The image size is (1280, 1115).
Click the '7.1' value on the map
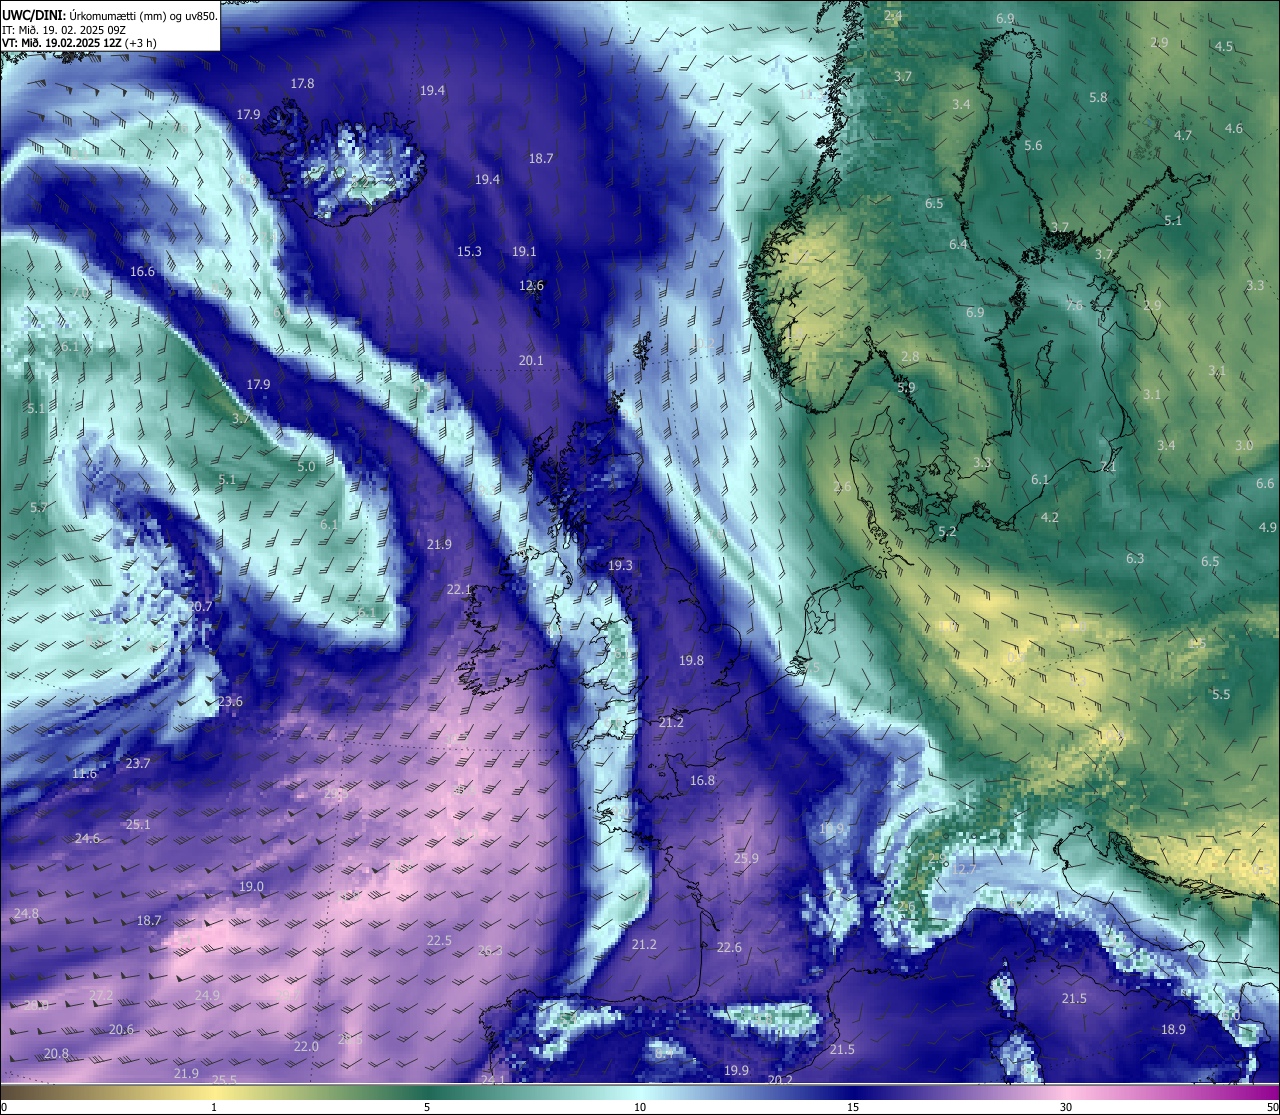(x=1108, y=467)
